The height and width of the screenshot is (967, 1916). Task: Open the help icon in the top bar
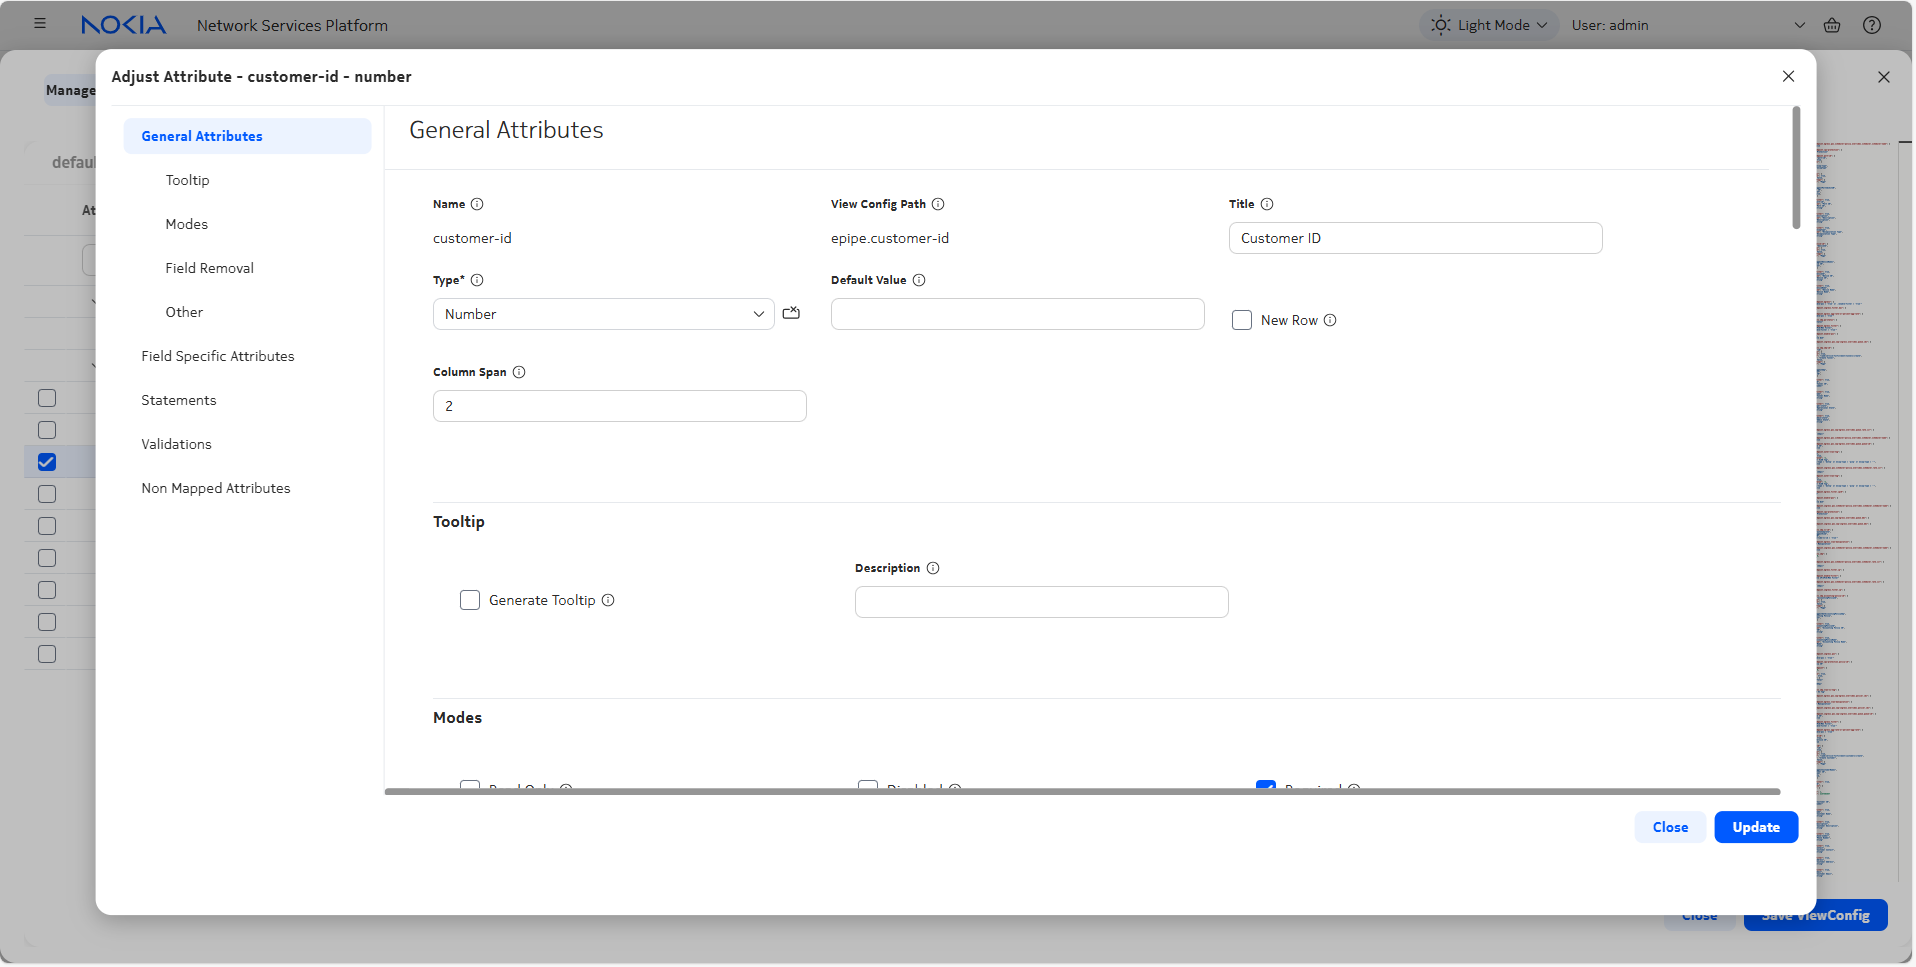tap(1872, 25)
